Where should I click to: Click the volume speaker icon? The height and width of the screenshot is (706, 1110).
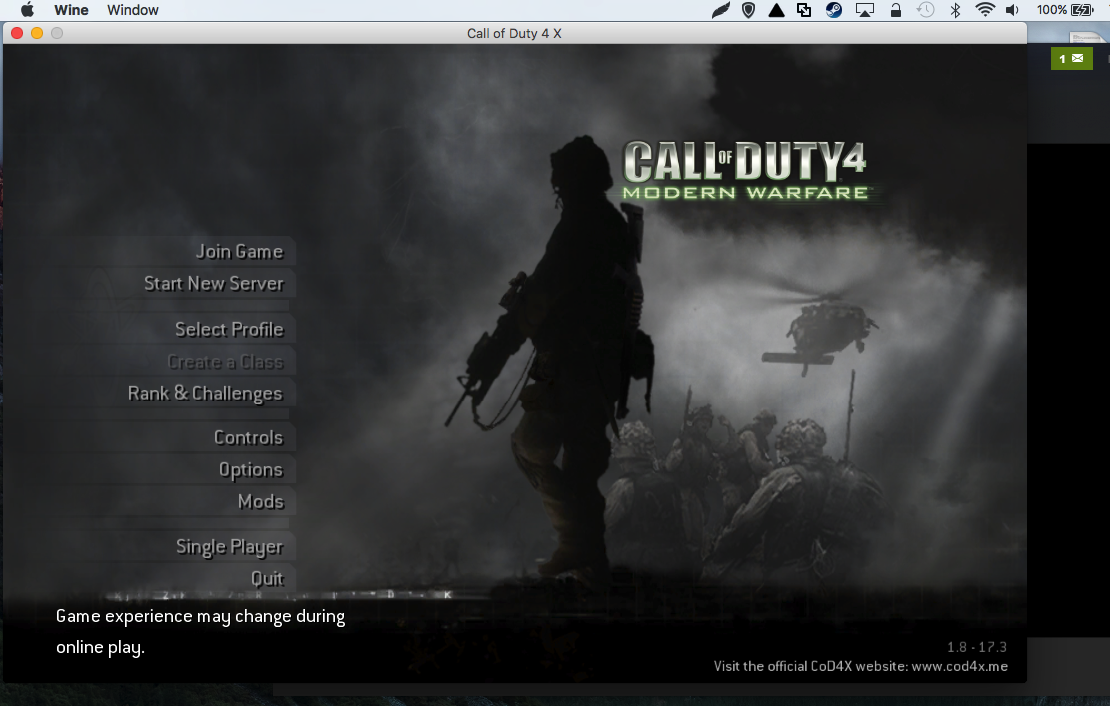tap(1012, 10)
